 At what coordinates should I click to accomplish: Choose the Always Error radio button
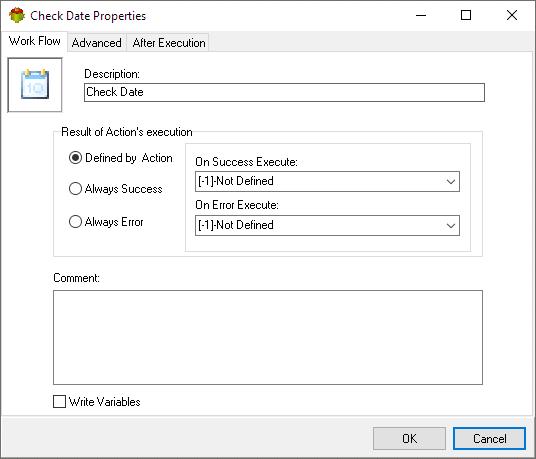coord(75,221)
